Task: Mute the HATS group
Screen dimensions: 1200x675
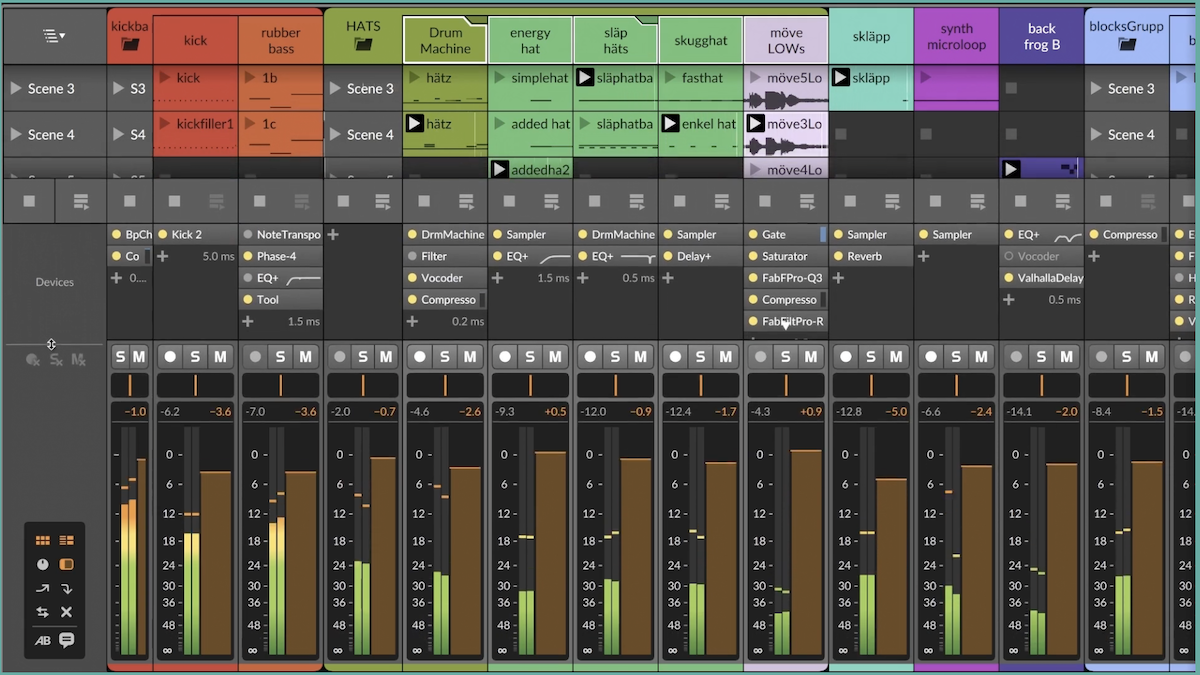Action: click(386, 356)
